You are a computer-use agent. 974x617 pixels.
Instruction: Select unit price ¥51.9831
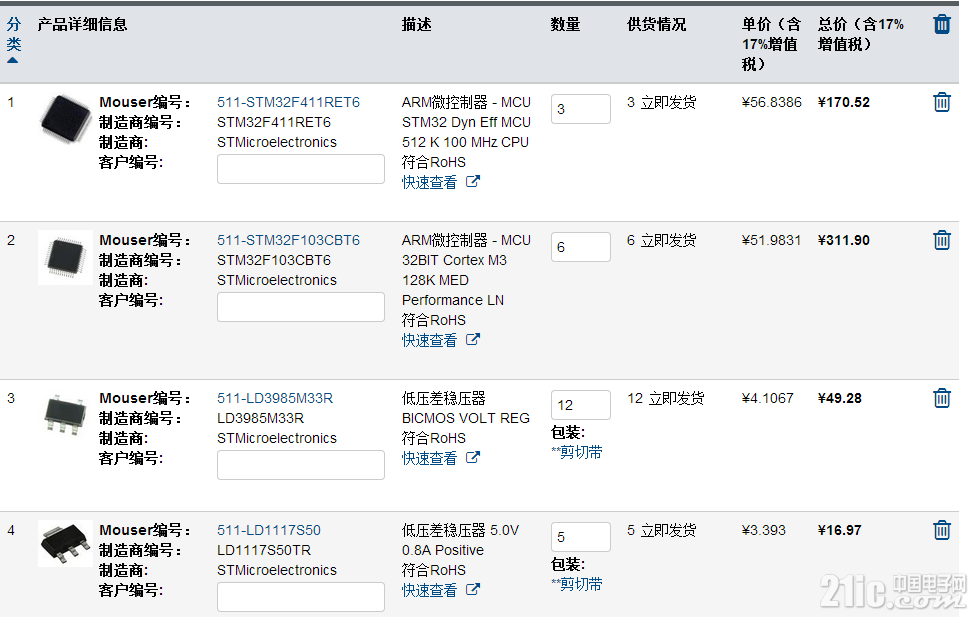point(771,240)
